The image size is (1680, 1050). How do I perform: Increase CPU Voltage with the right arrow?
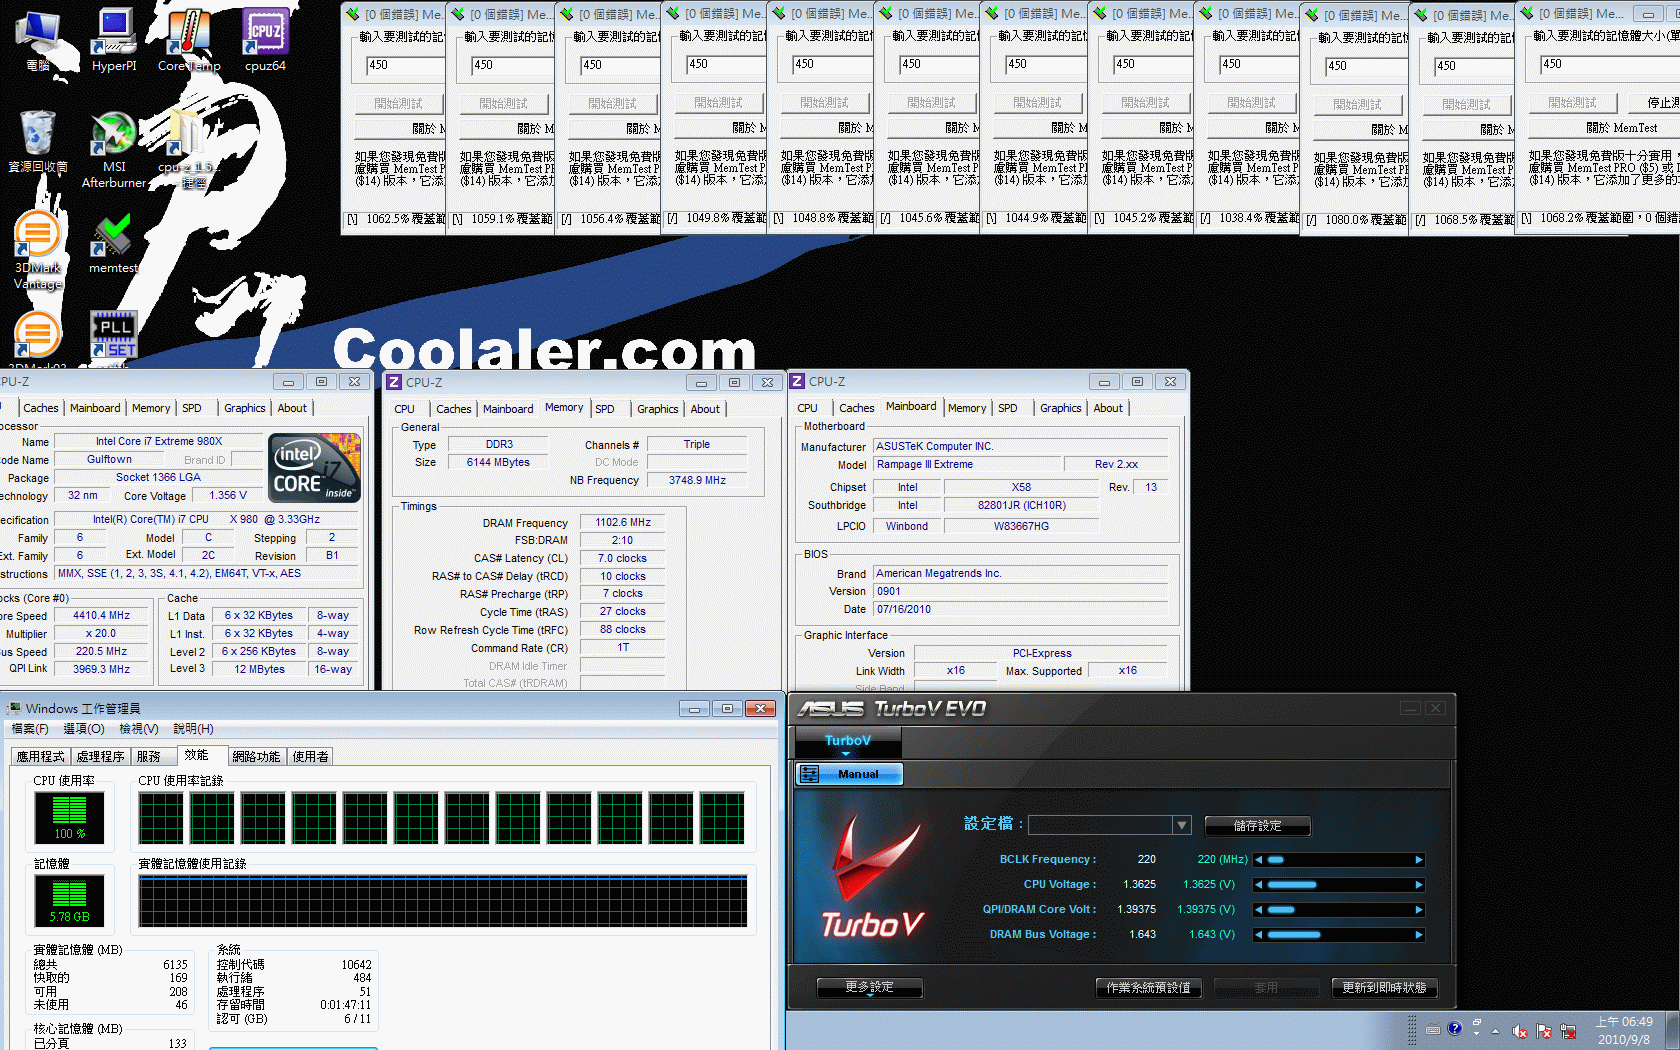coord(1419,885)
